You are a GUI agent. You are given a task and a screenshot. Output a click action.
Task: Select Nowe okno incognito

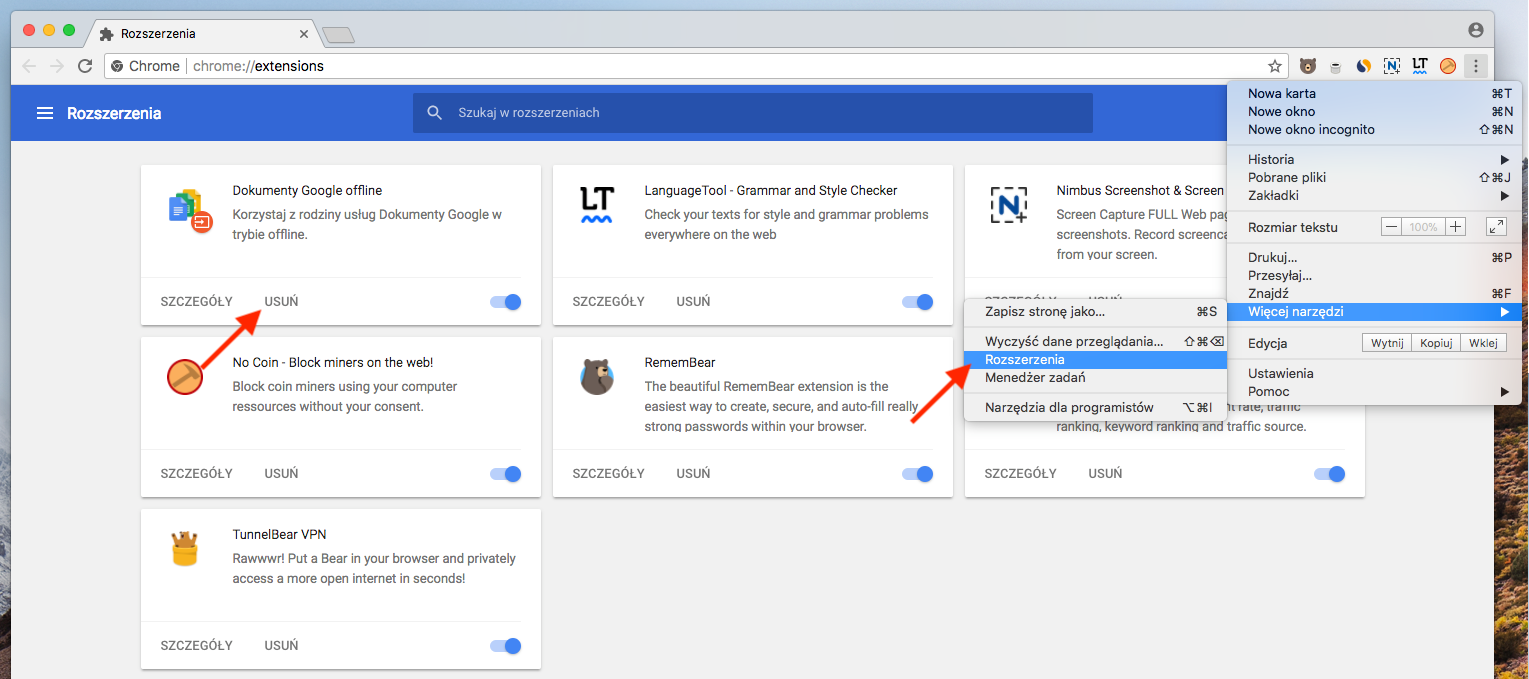1375,129
